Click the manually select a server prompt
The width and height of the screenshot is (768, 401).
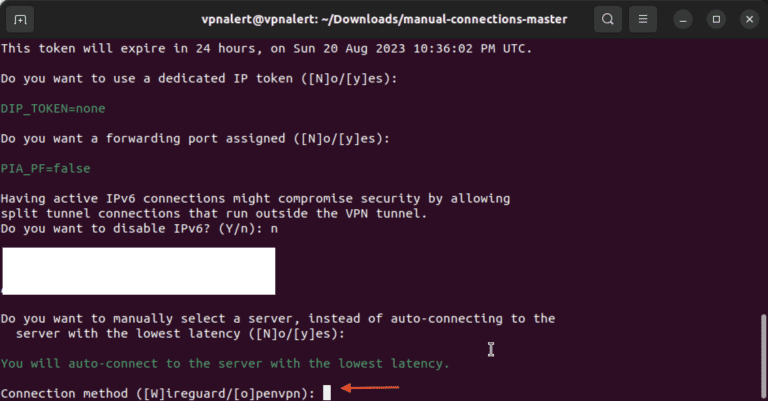click(278, 318)
